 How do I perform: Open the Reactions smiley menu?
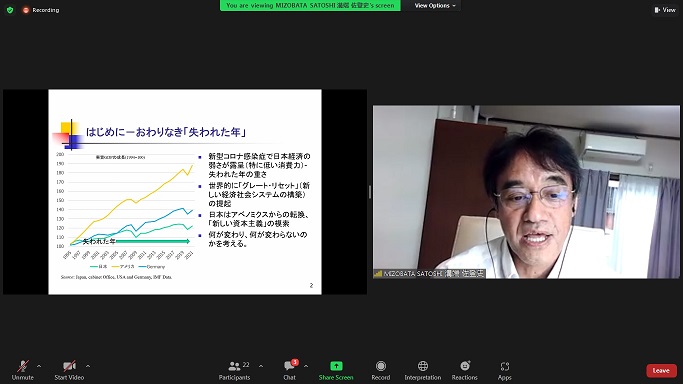click(464, 370)
